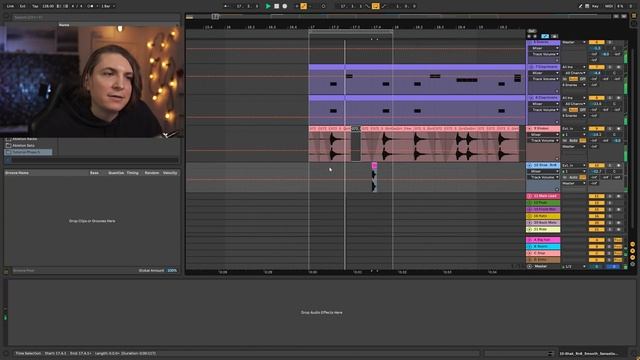Open the 1 Bar quantization menu
Image resolution: width=640 pixels, height=360 pixels.
point(107,6)
